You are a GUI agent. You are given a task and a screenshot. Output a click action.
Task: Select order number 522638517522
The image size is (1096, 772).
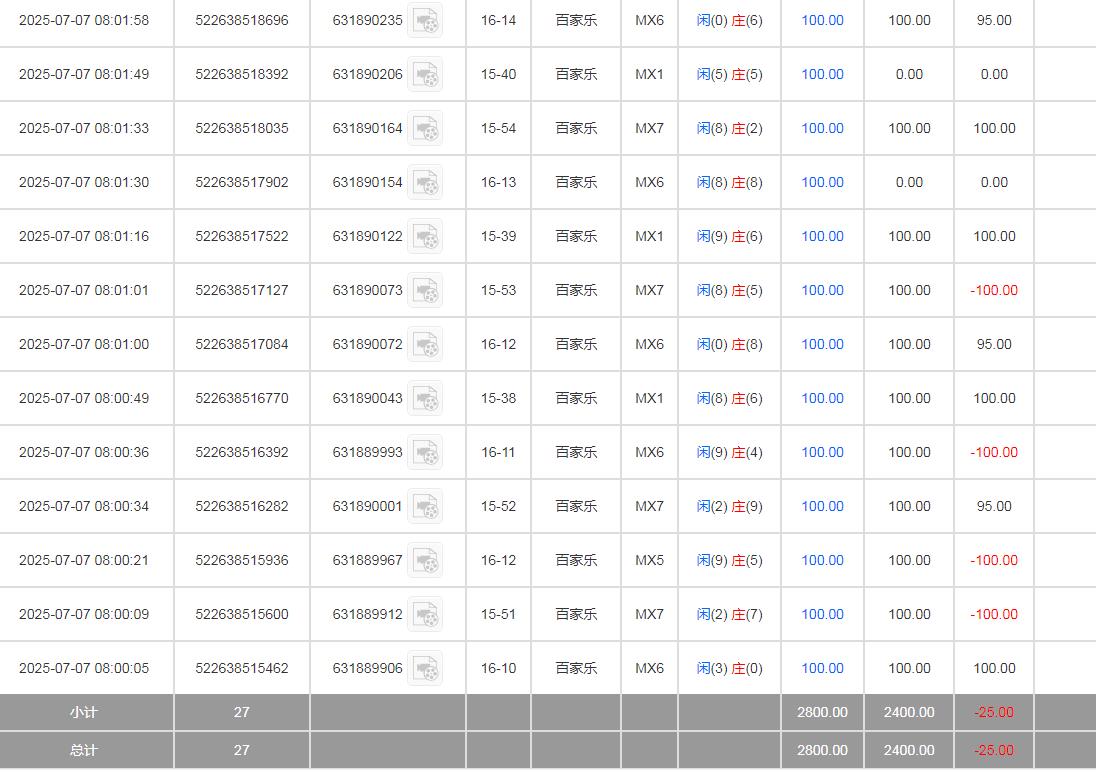coord(242,236)
